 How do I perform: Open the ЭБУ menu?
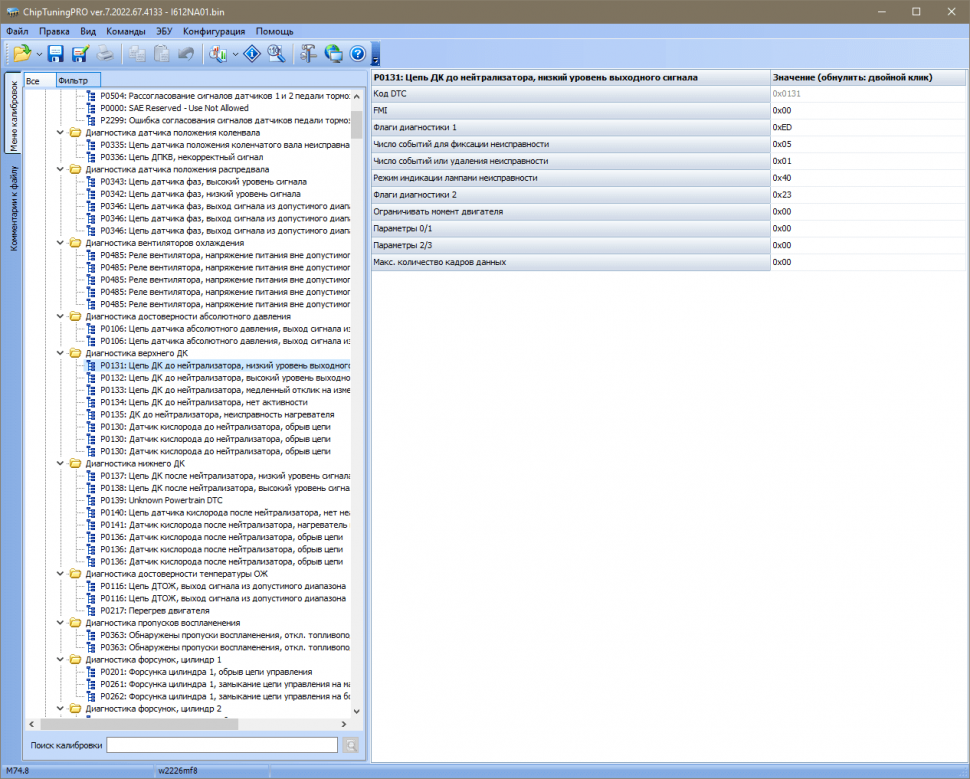164,31
